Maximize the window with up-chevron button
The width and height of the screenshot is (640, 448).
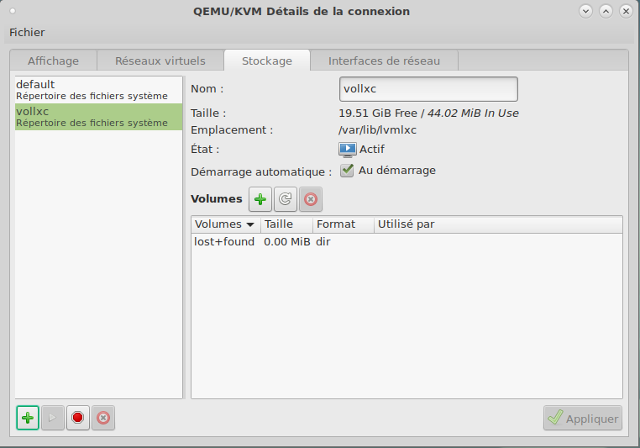pos(606,11)
